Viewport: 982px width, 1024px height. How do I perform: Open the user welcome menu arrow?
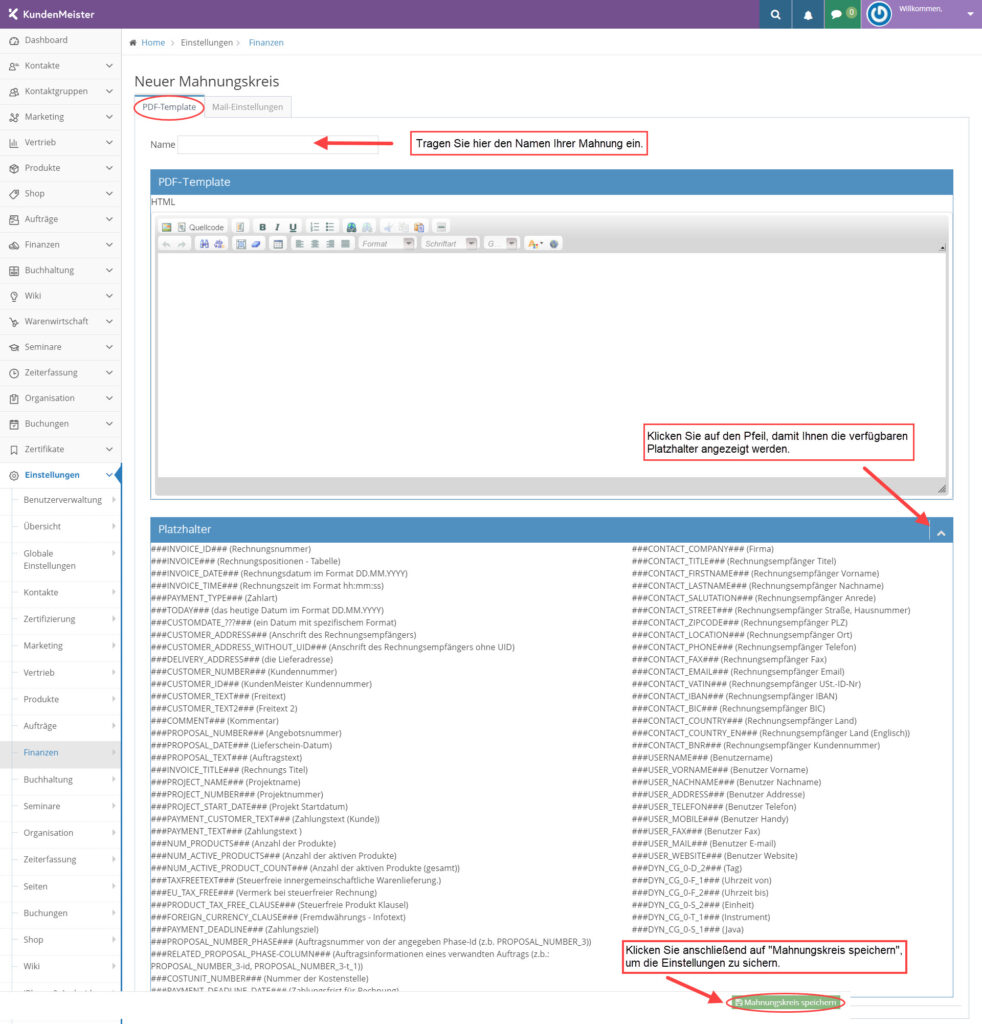click(x=969, y=14)
